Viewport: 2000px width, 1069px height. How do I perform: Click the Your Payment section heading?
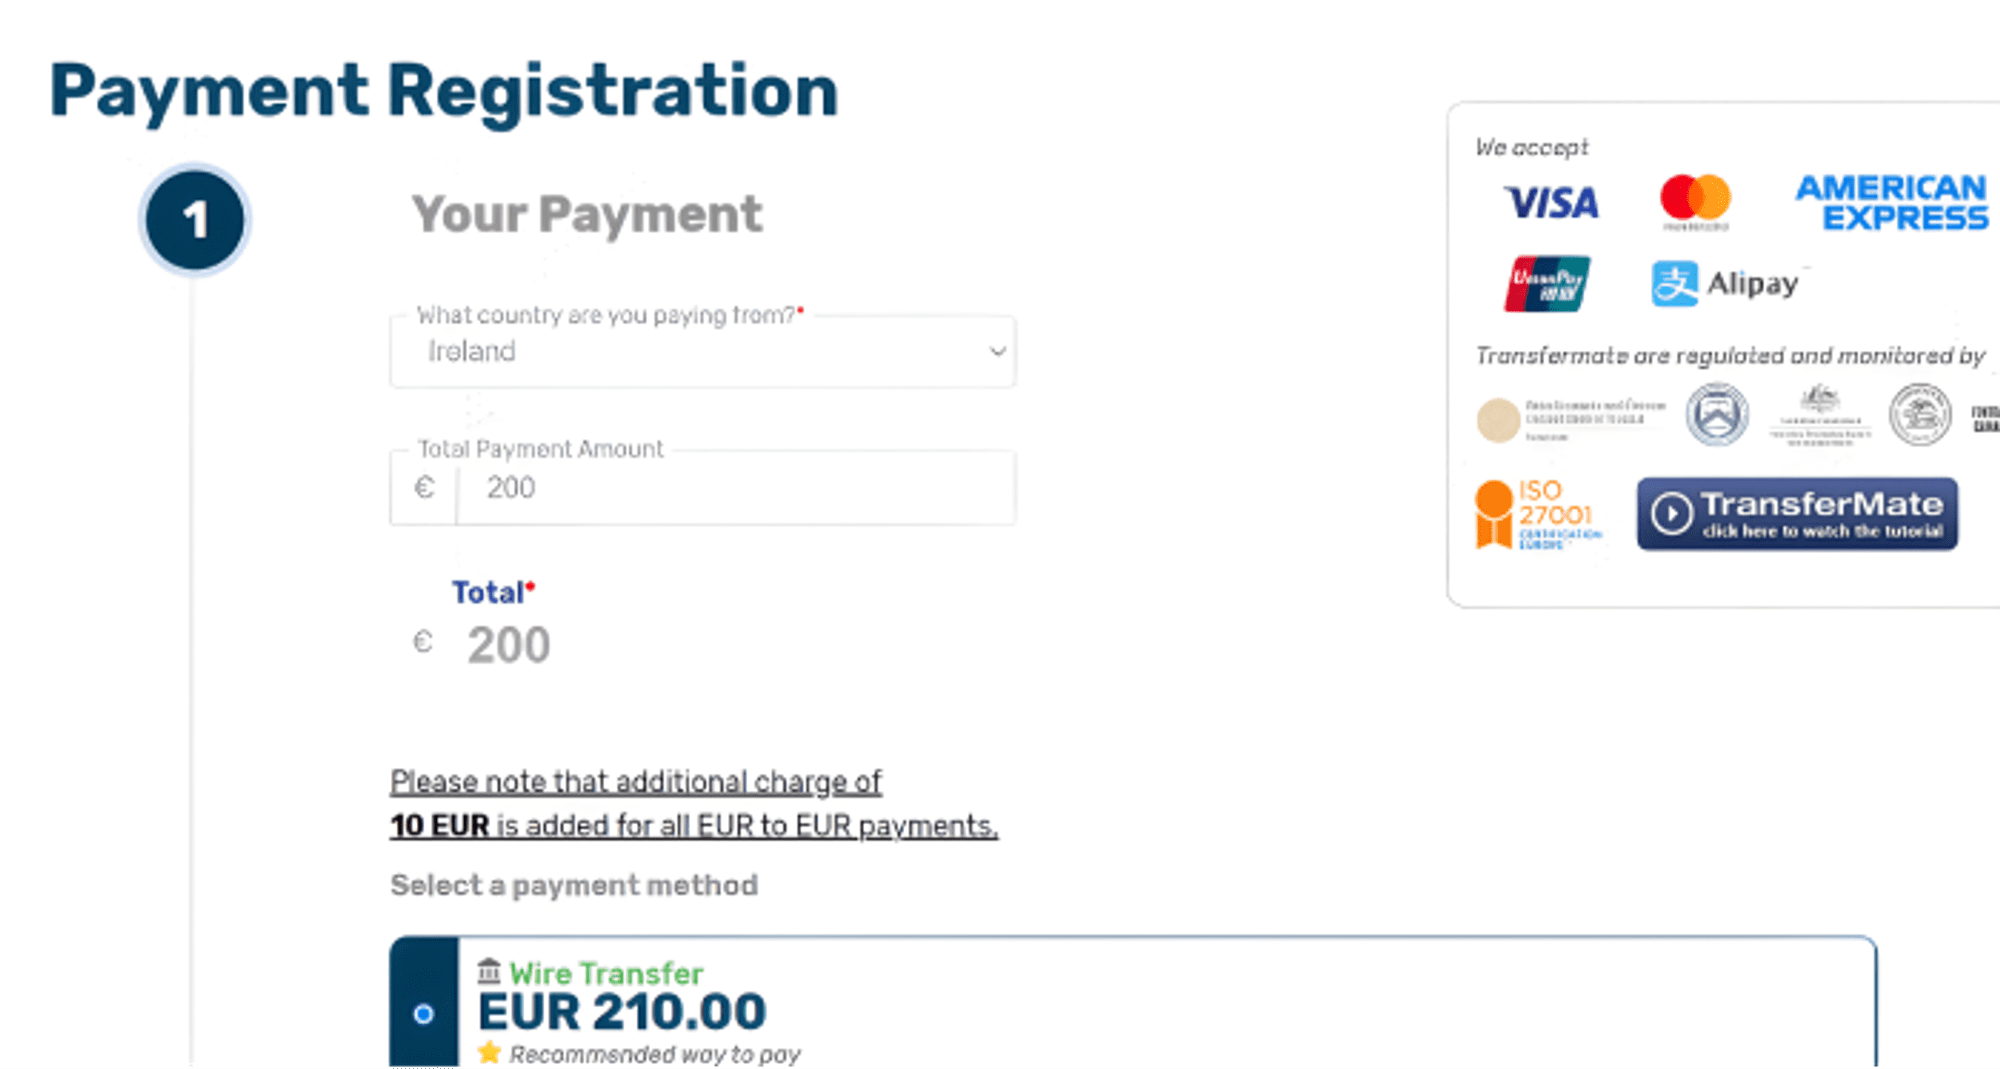click(587, 214)
